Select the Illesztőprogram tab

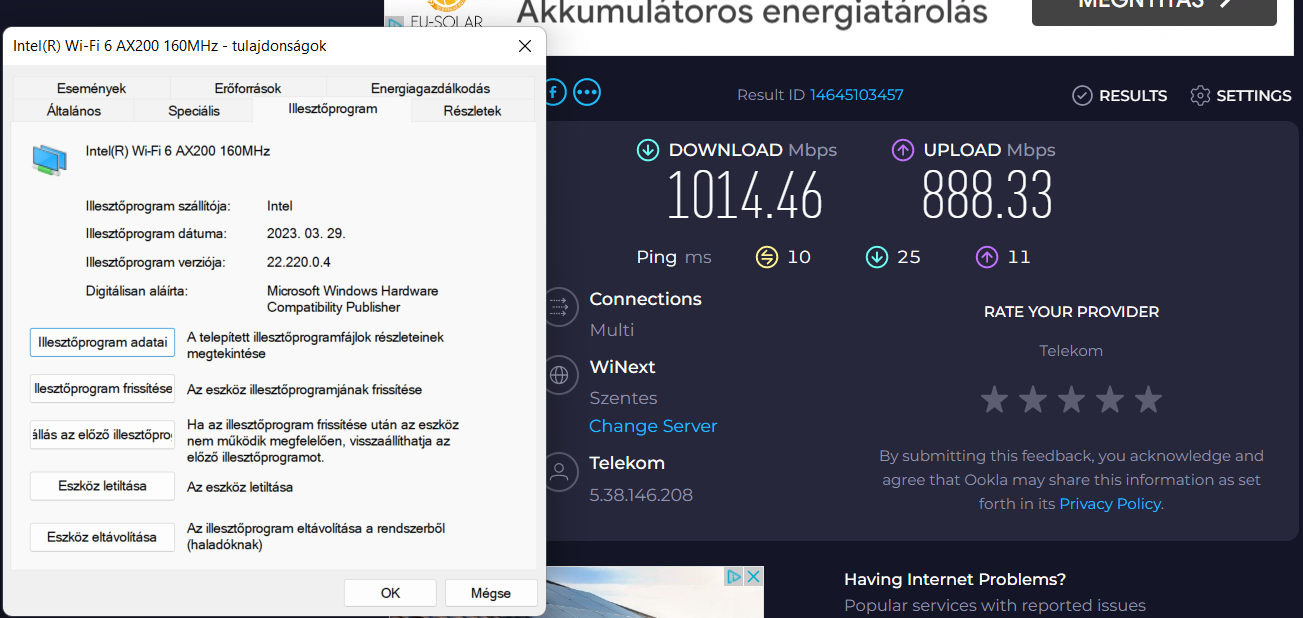[332, 109]
